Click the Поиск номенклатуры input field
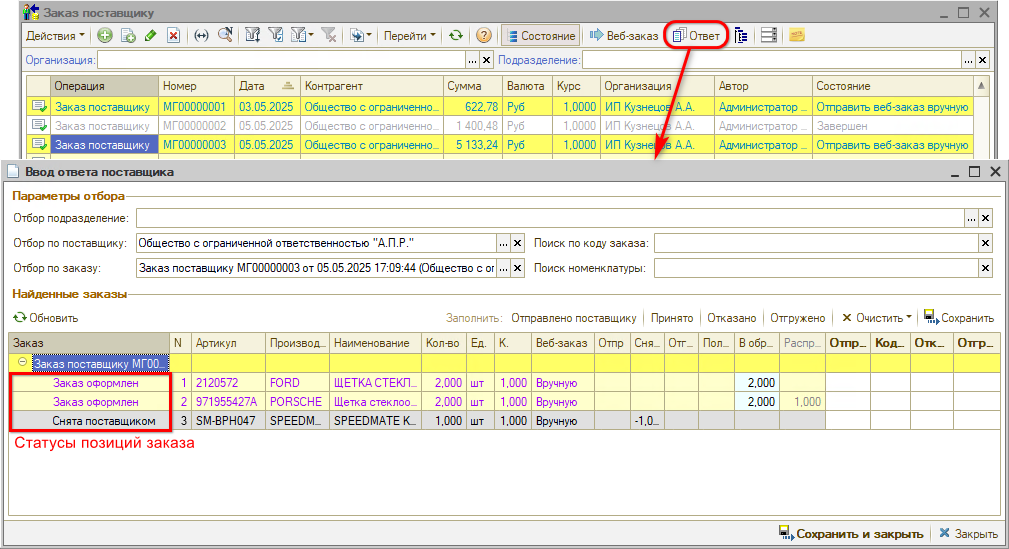The image size is (1009, 549). click(815, 268)
